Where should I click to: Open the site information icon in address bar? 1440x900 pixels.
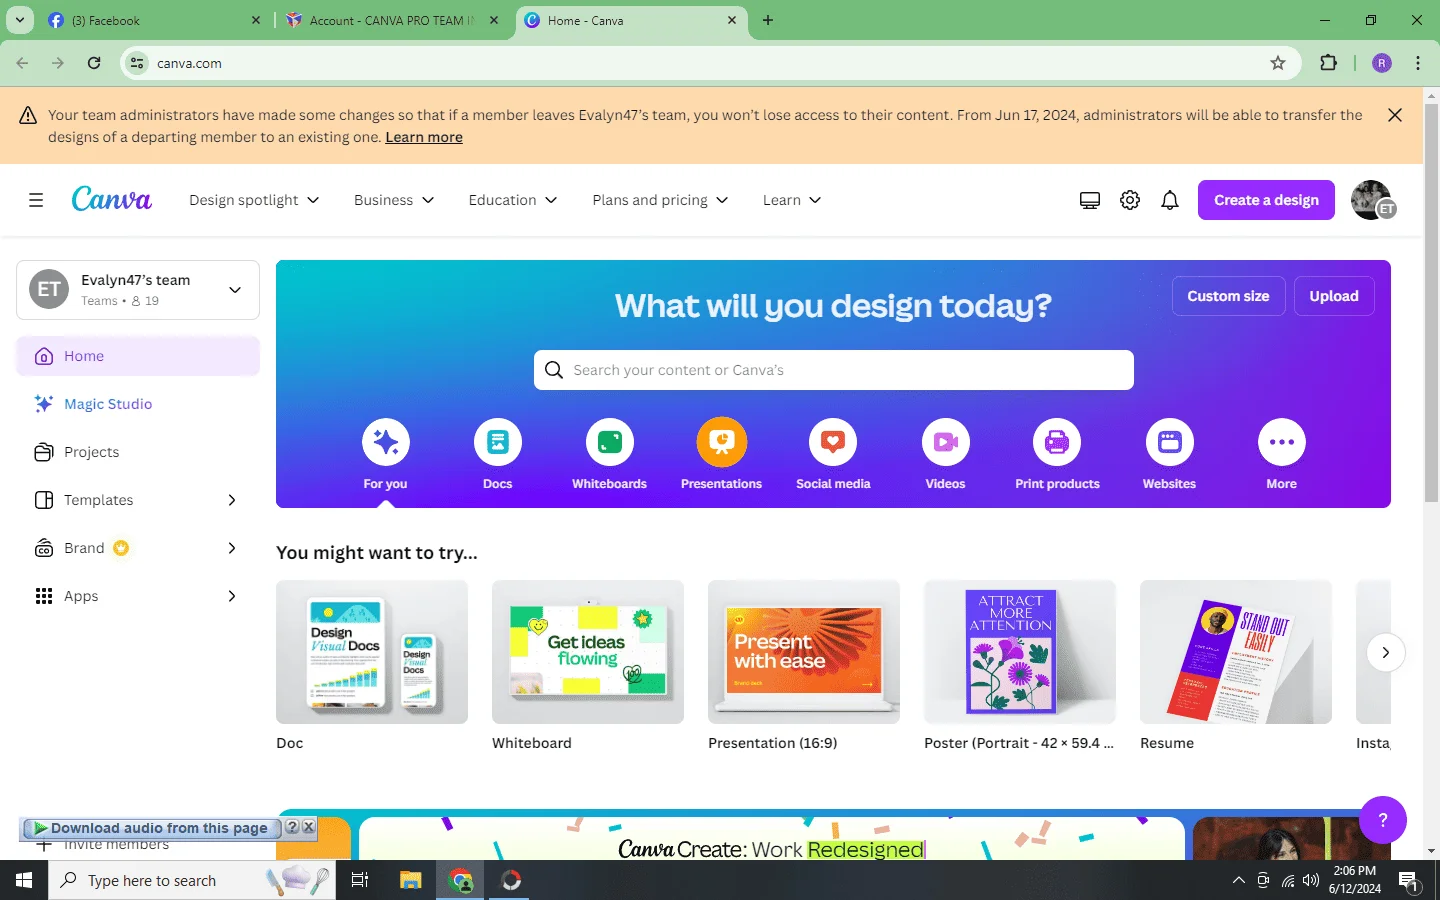(138, 63)
